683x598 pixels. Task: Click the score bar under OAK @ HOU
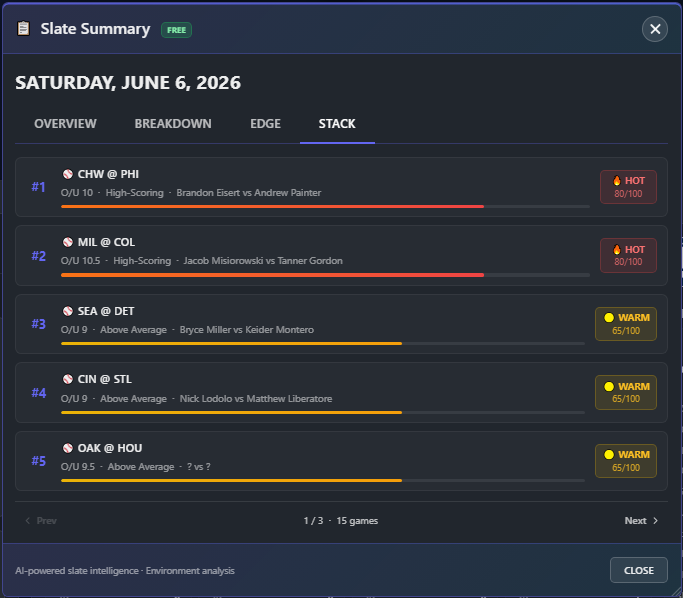click(323, 480)
